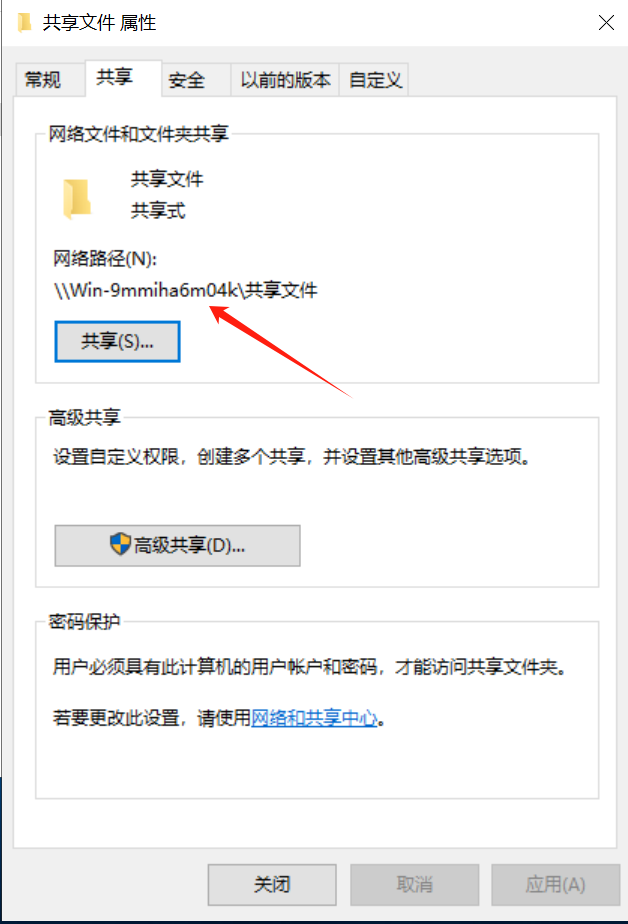Click the 关闭 button
The image size is (628, 924).
272,885
